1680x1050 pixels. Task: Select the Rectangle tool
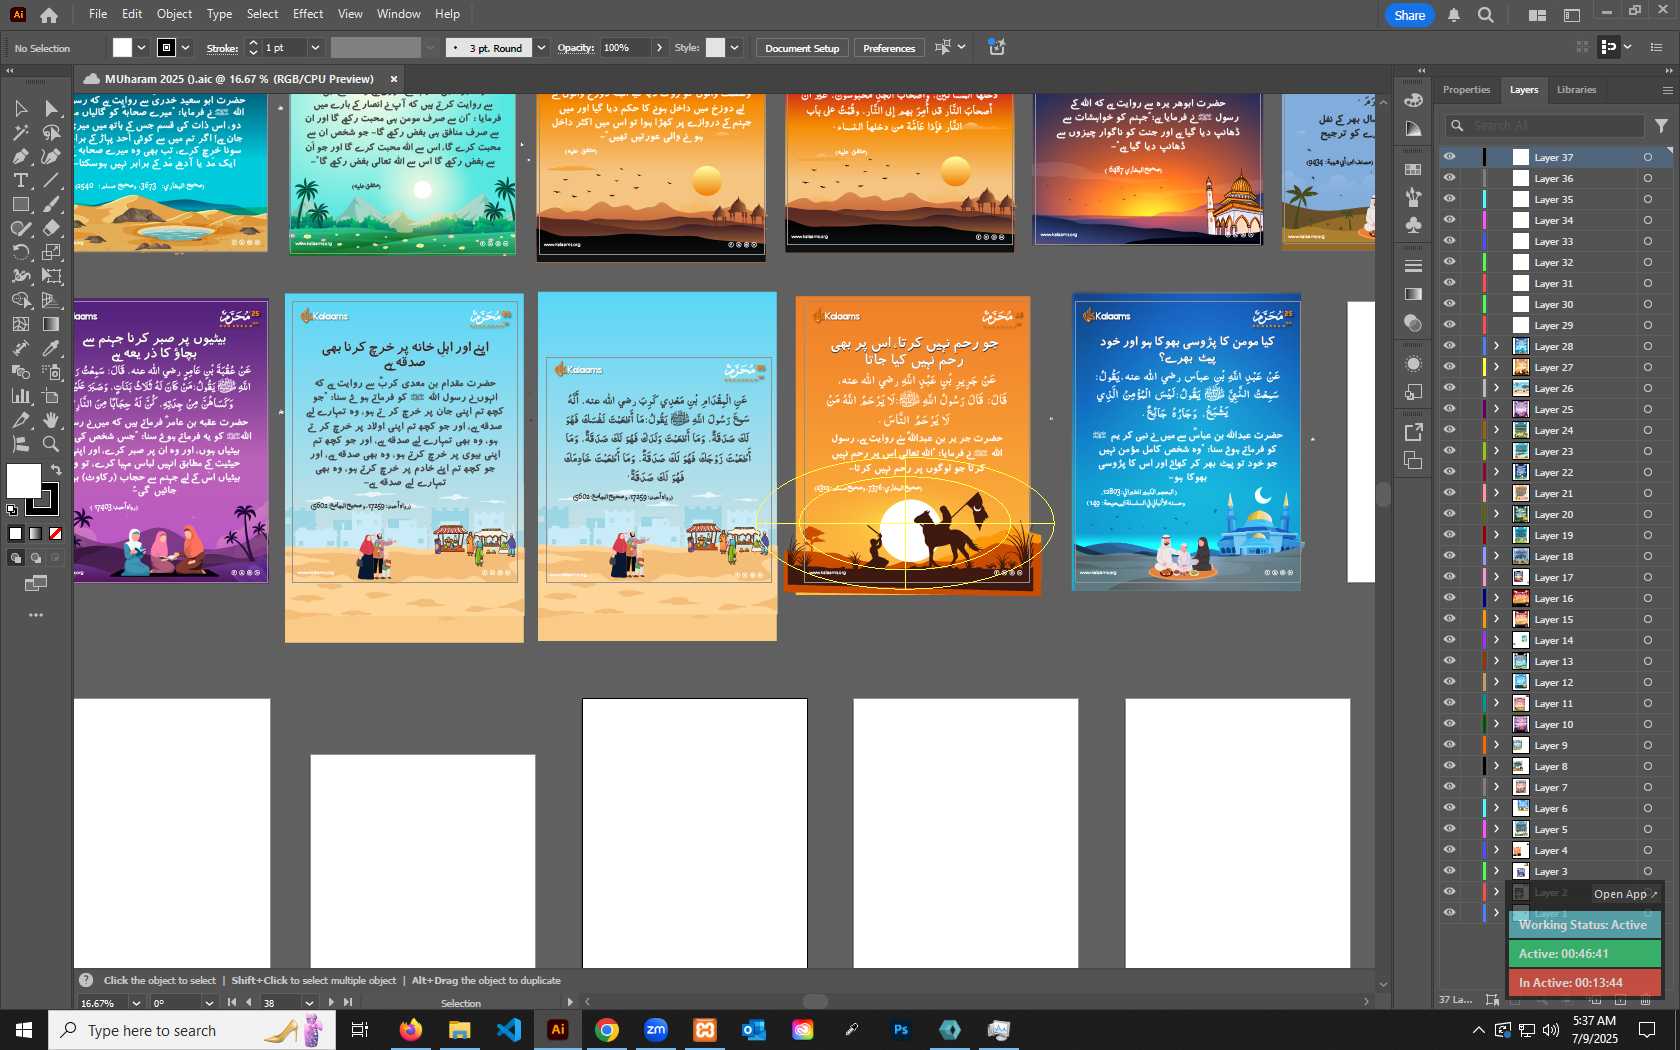click(x=21, y=204)
